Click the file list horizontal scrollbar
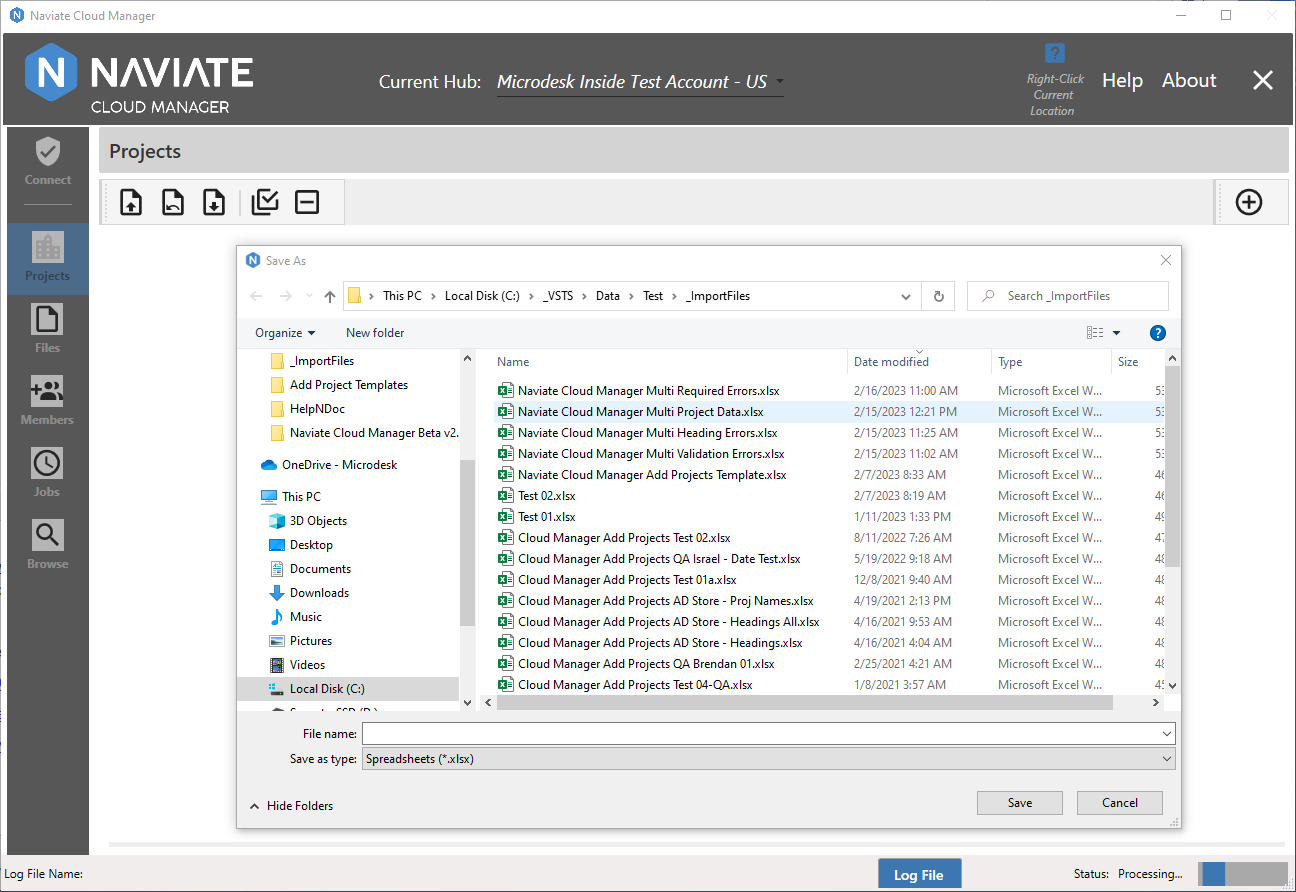 pos(805,703)
